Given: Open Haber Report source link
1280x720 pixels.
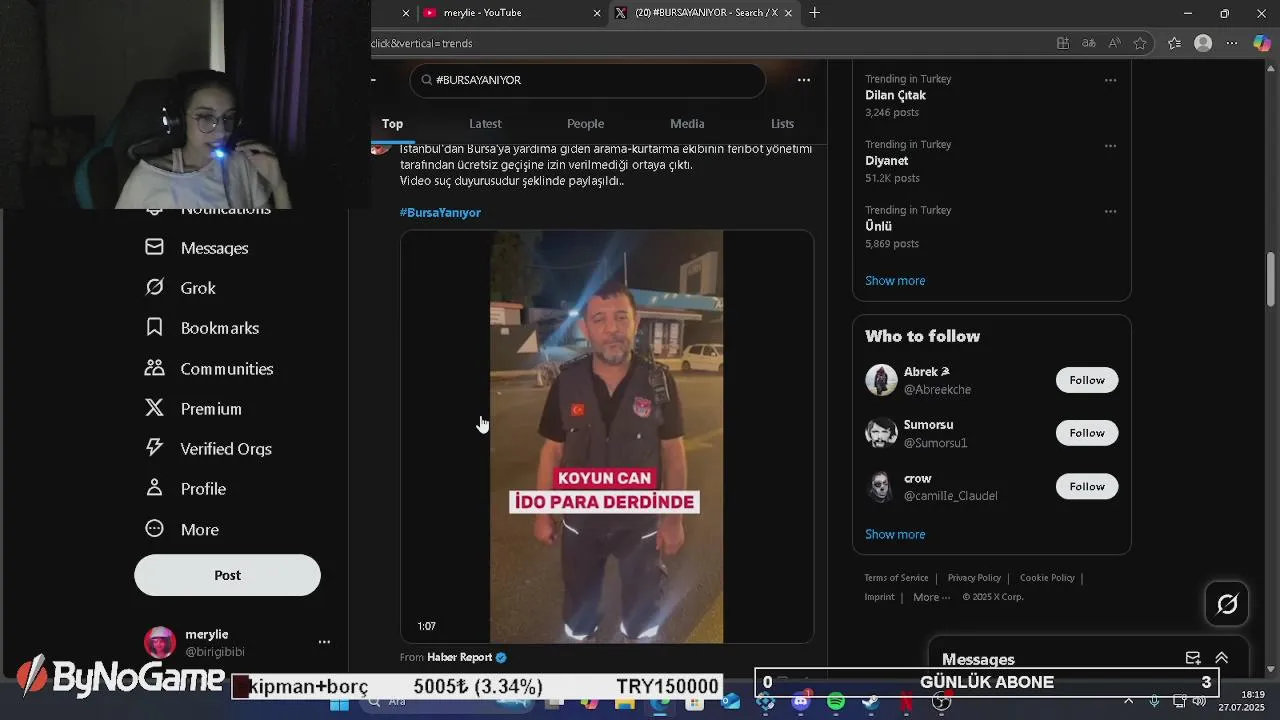Looking at the screenshot, I should tap(460, 657).
